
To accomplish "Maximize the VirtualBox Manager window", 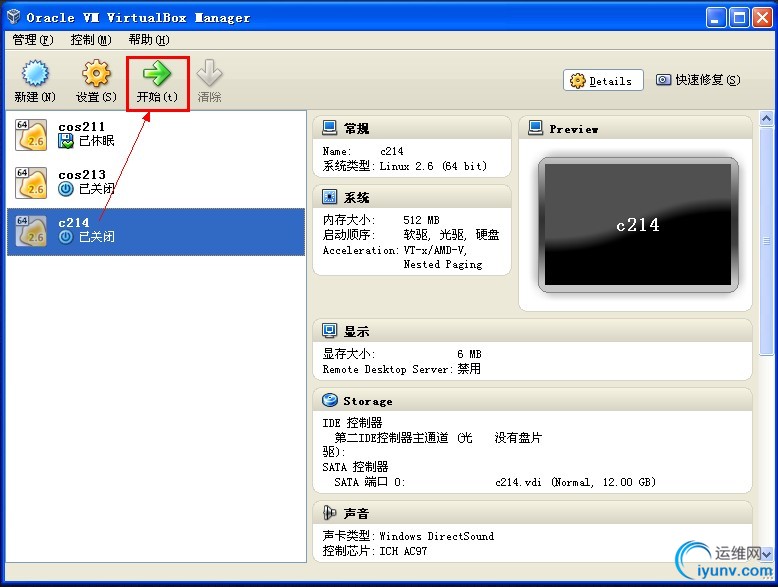I will [x=739, y=18].
